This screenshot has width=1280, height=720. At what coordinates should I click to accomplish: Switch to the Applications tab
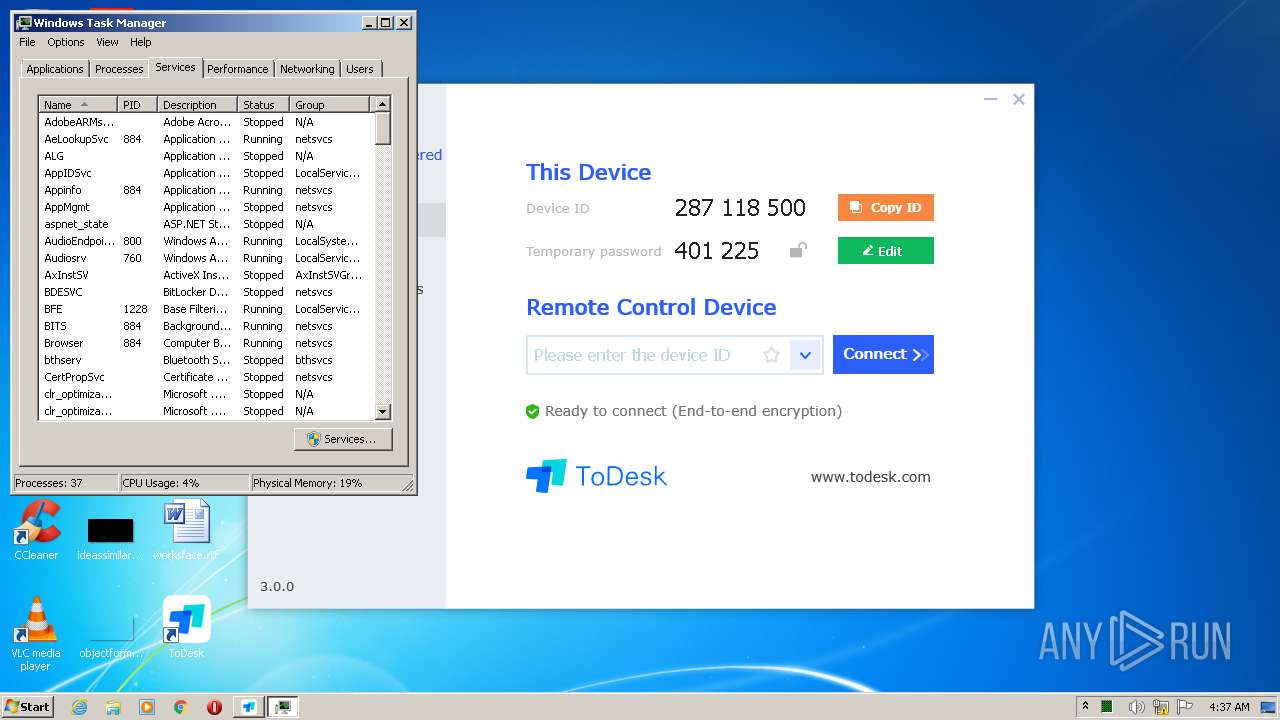(55, 69)
